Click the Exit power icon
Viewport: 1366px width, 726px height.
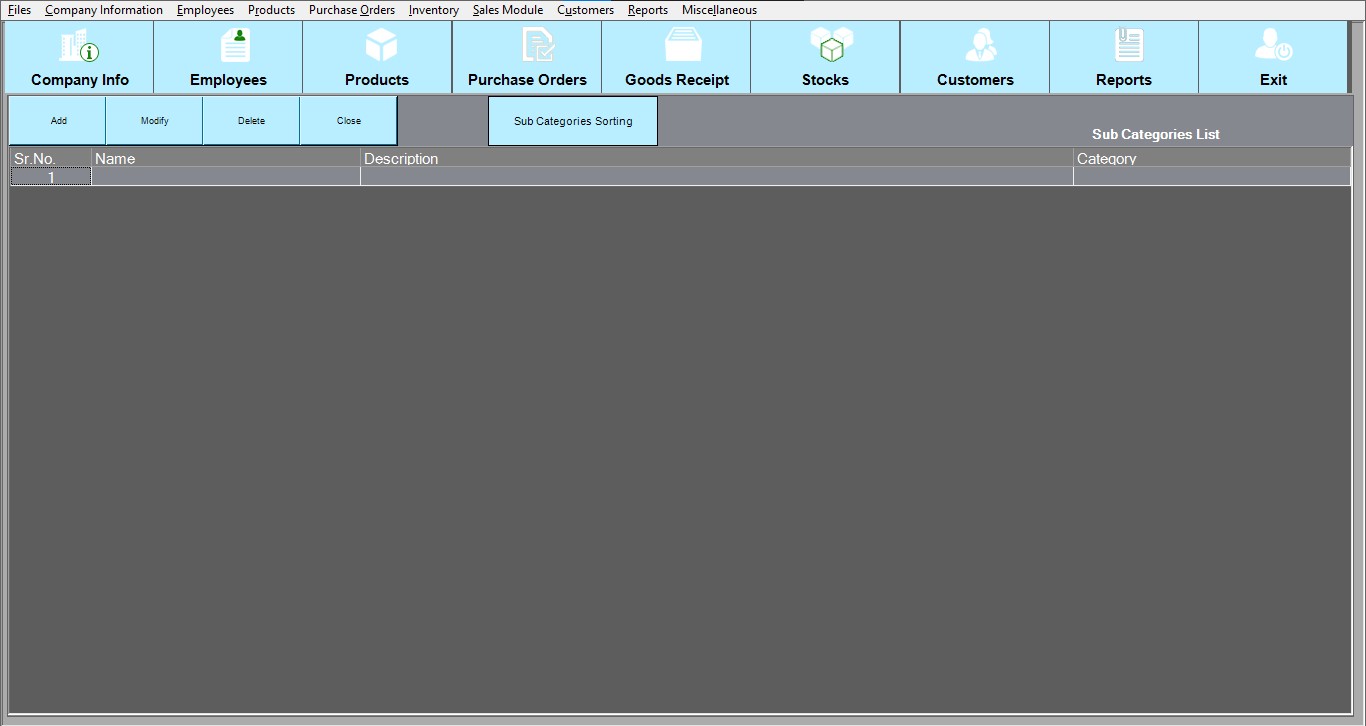click(1273, 47)
